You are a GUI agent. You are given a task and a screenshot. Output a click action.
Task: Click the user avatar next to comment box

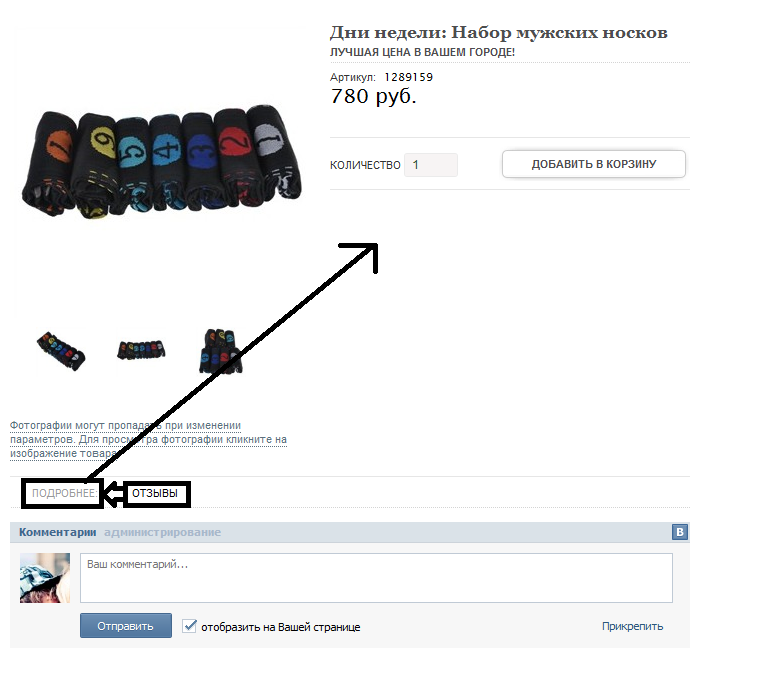click(45, 578)
